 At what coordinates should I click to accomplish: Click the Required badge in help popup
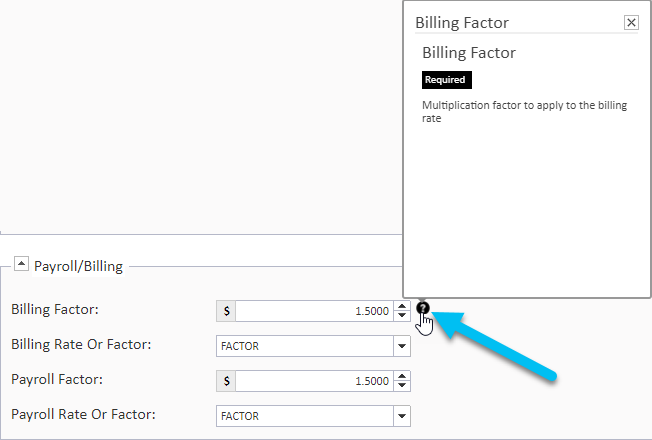pyautogui.click(x=447, y=80)
